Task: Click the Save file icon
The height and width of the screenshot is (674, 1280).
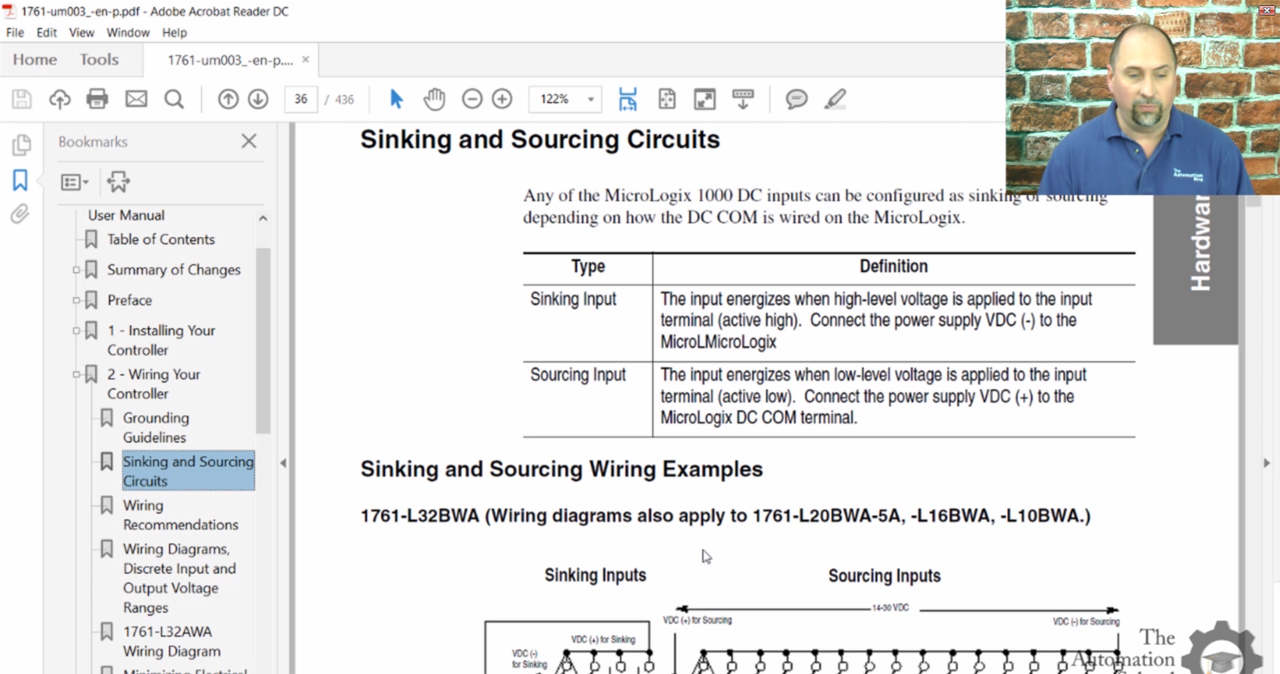Action: (22, 99)
